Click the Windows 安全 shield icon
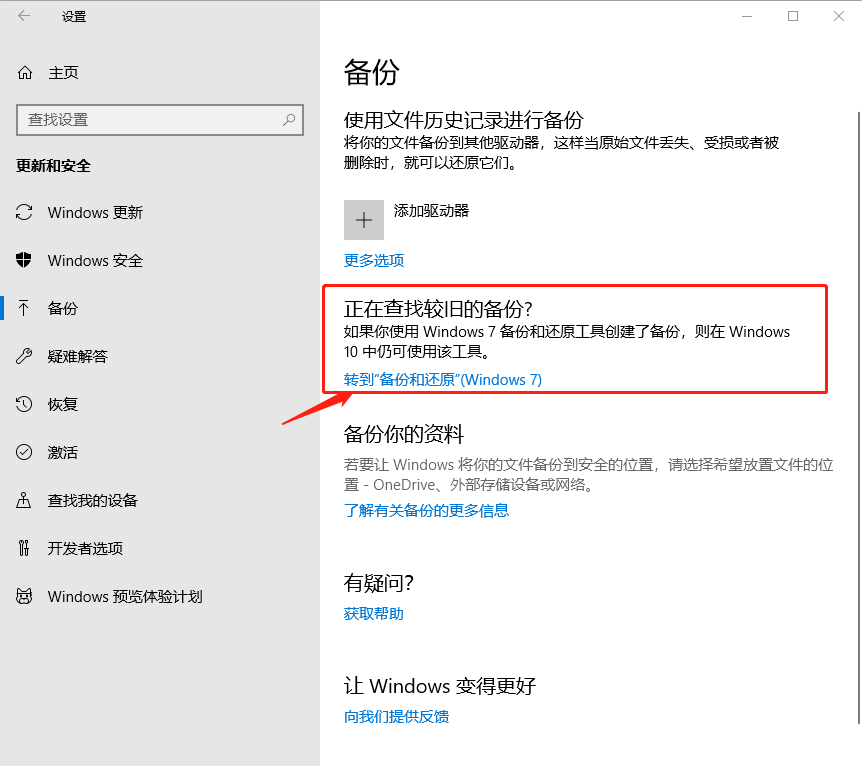This screenshot has width=862, height=766. tap(24, 260)
